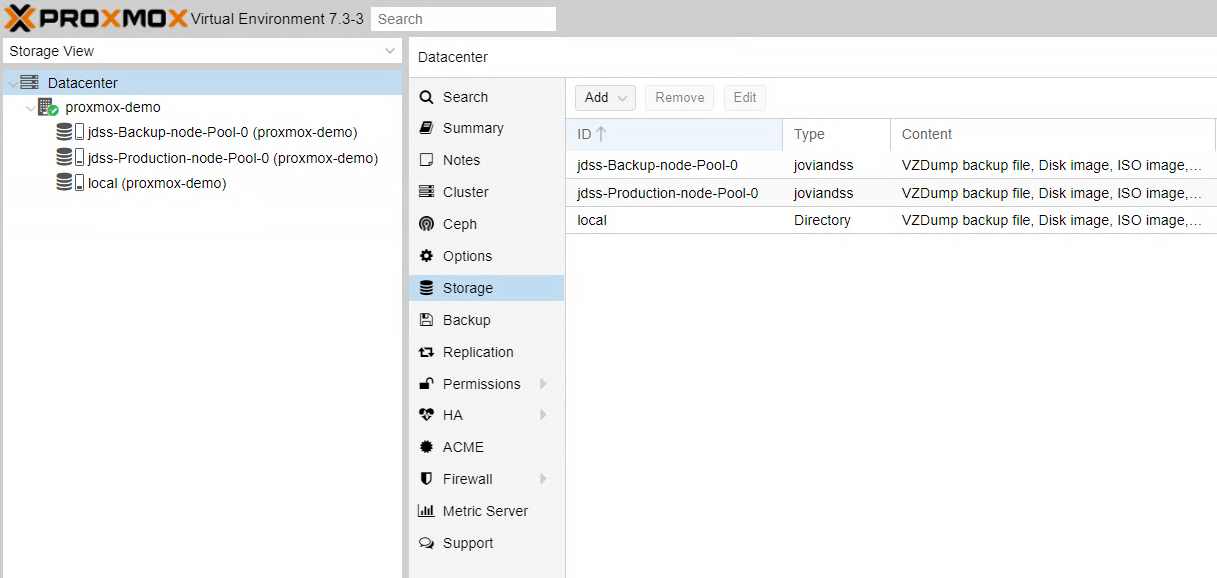The width and height of the screenshot is (1217, 578).
Task: Click the Proxmox logo
Action: (x=97, y=18)
